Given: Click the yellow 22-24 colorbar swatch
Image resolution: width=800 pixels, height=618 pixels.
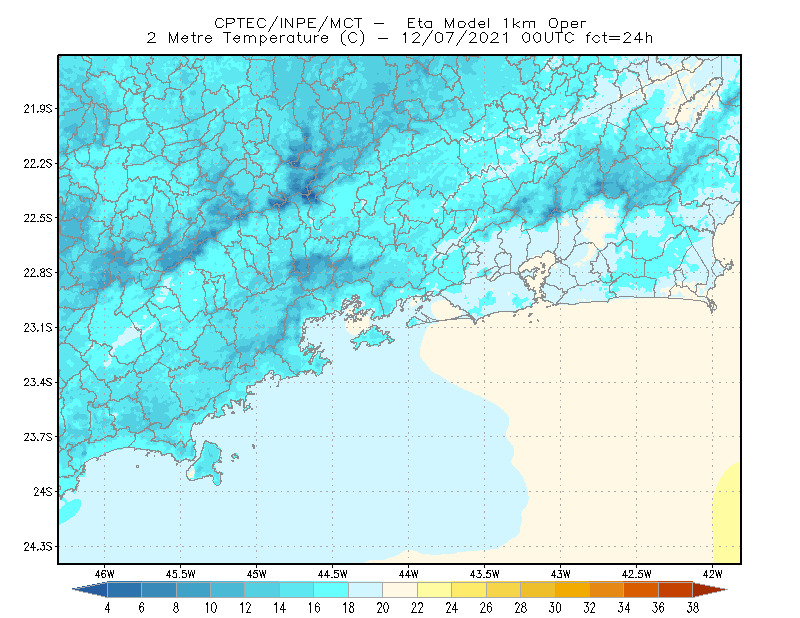Looking at the screenshot, I should [434, 589].
